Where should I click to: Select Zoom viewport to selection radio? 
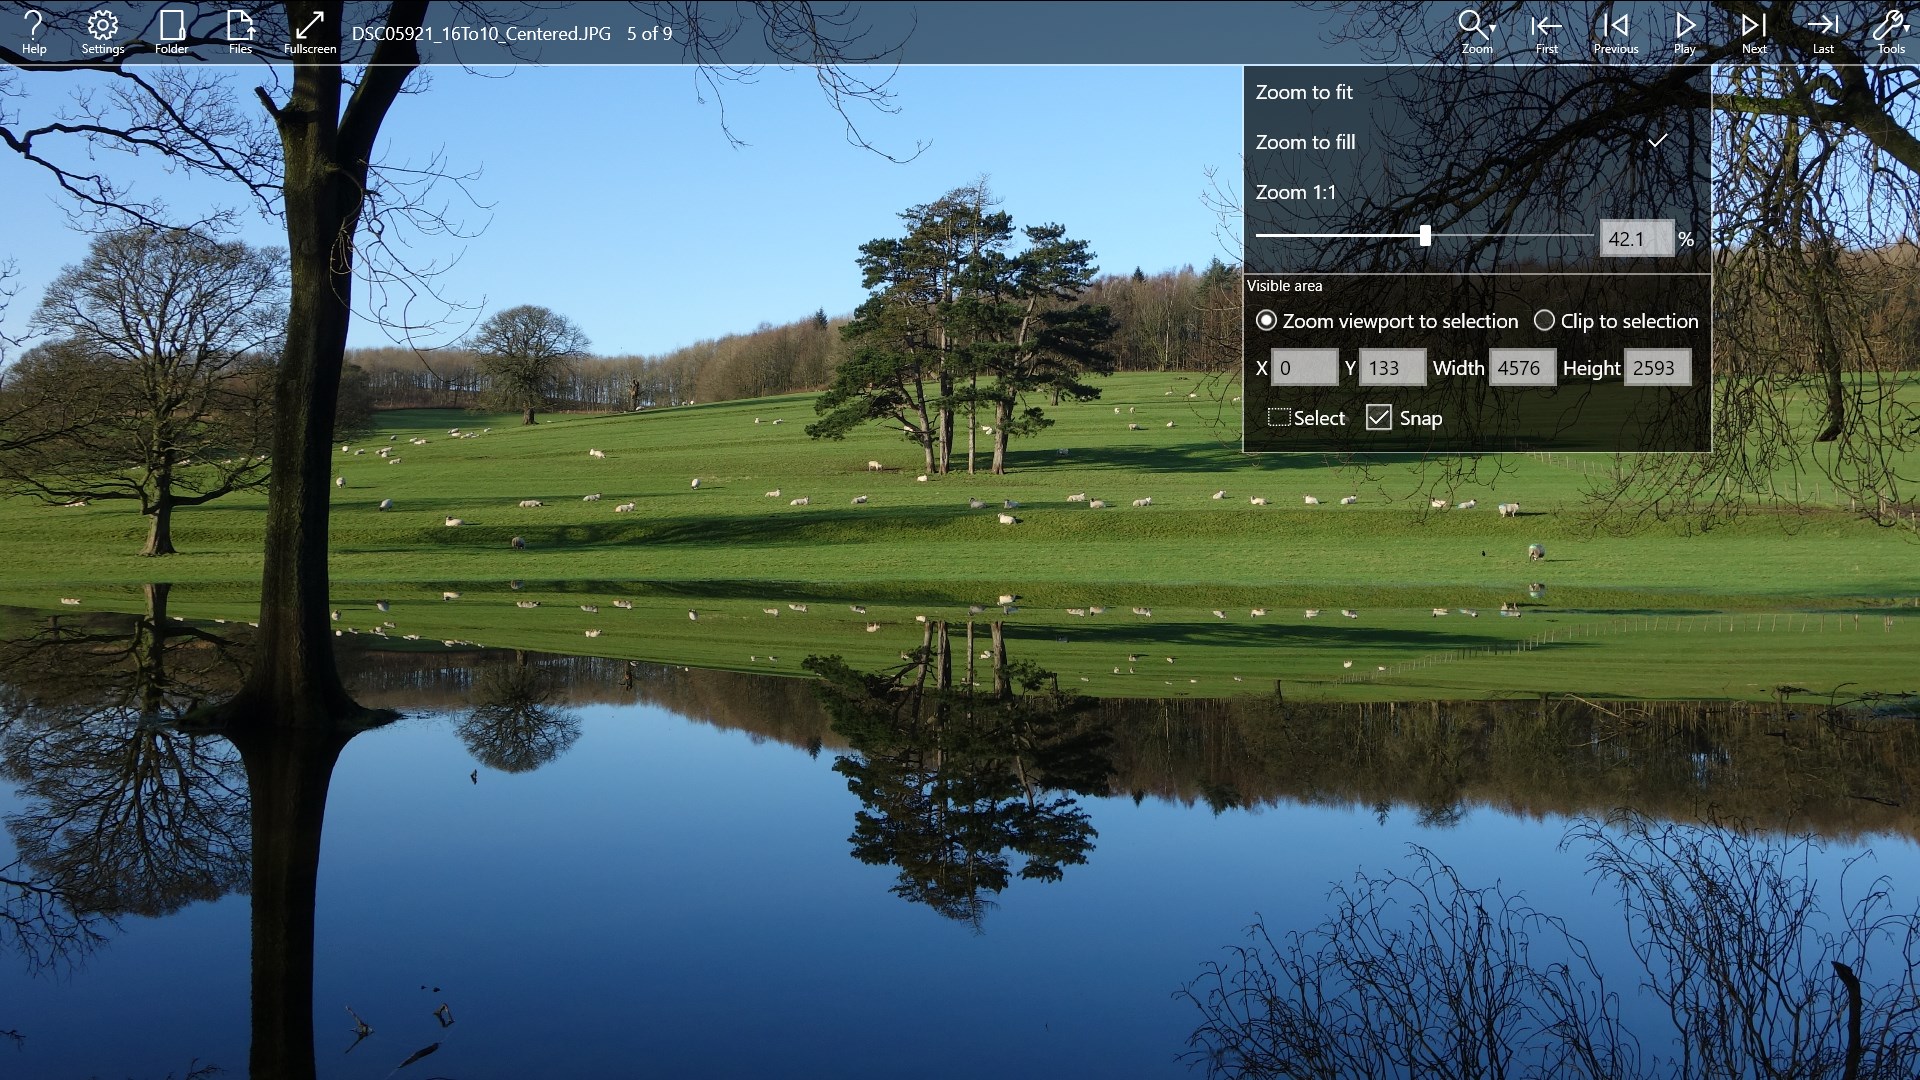(x=1267, y=321)
